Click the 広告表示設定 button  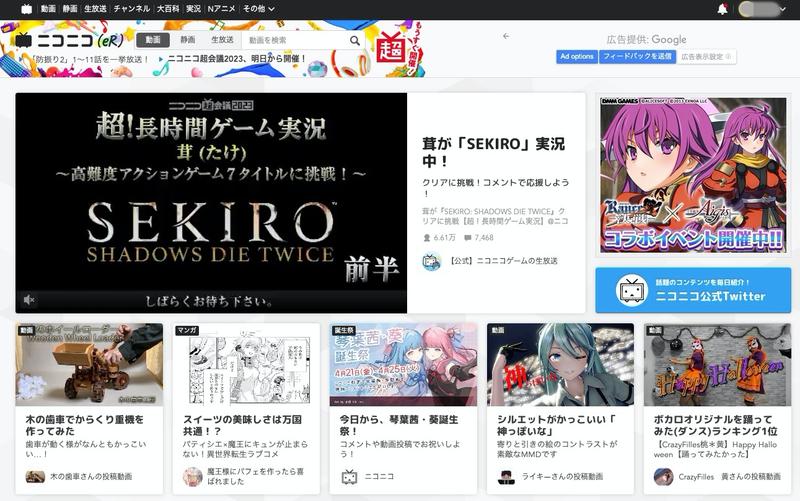(707, 57)
